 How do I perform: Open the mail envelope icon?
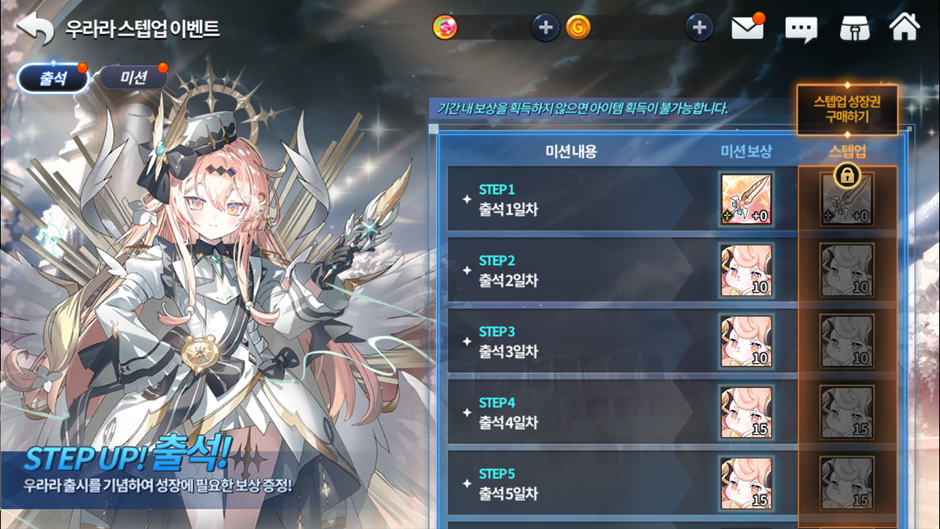748,27
